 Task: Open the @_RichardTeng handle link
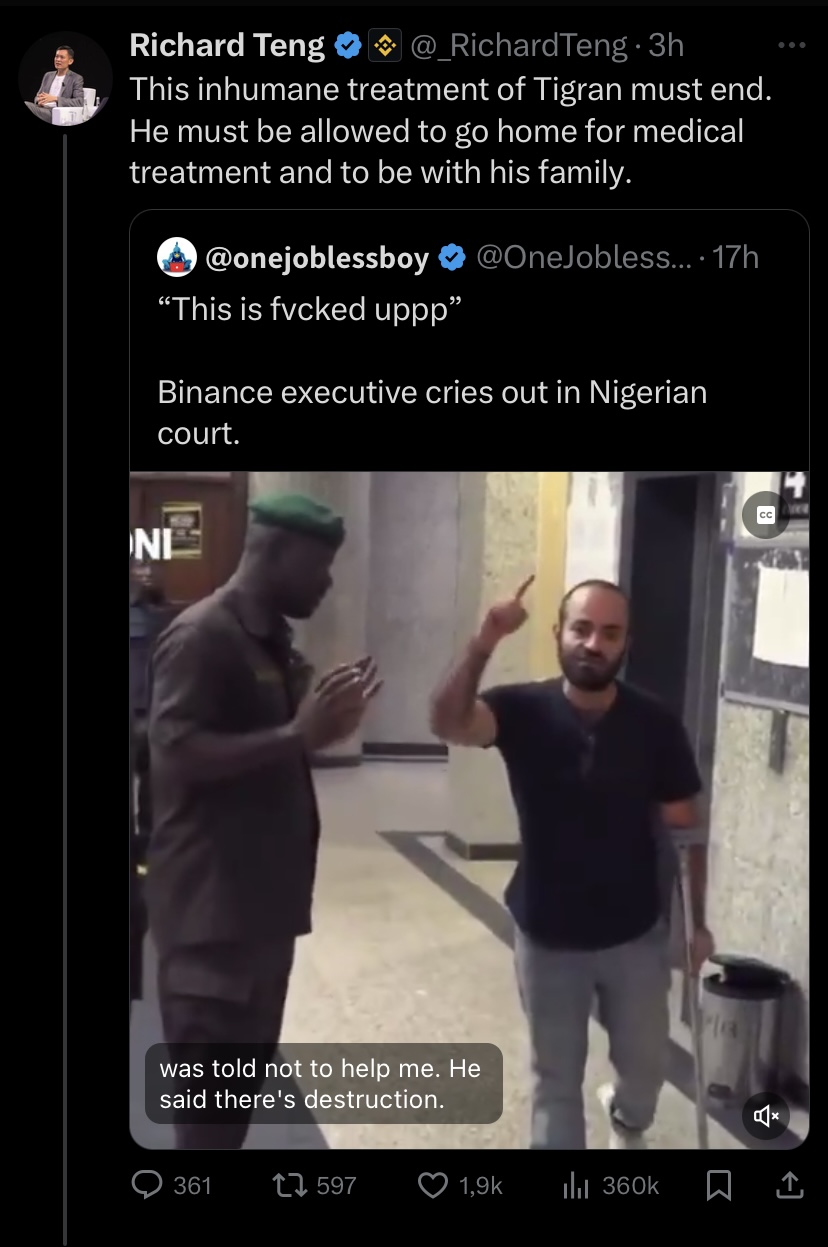click(x=519, y=46)
